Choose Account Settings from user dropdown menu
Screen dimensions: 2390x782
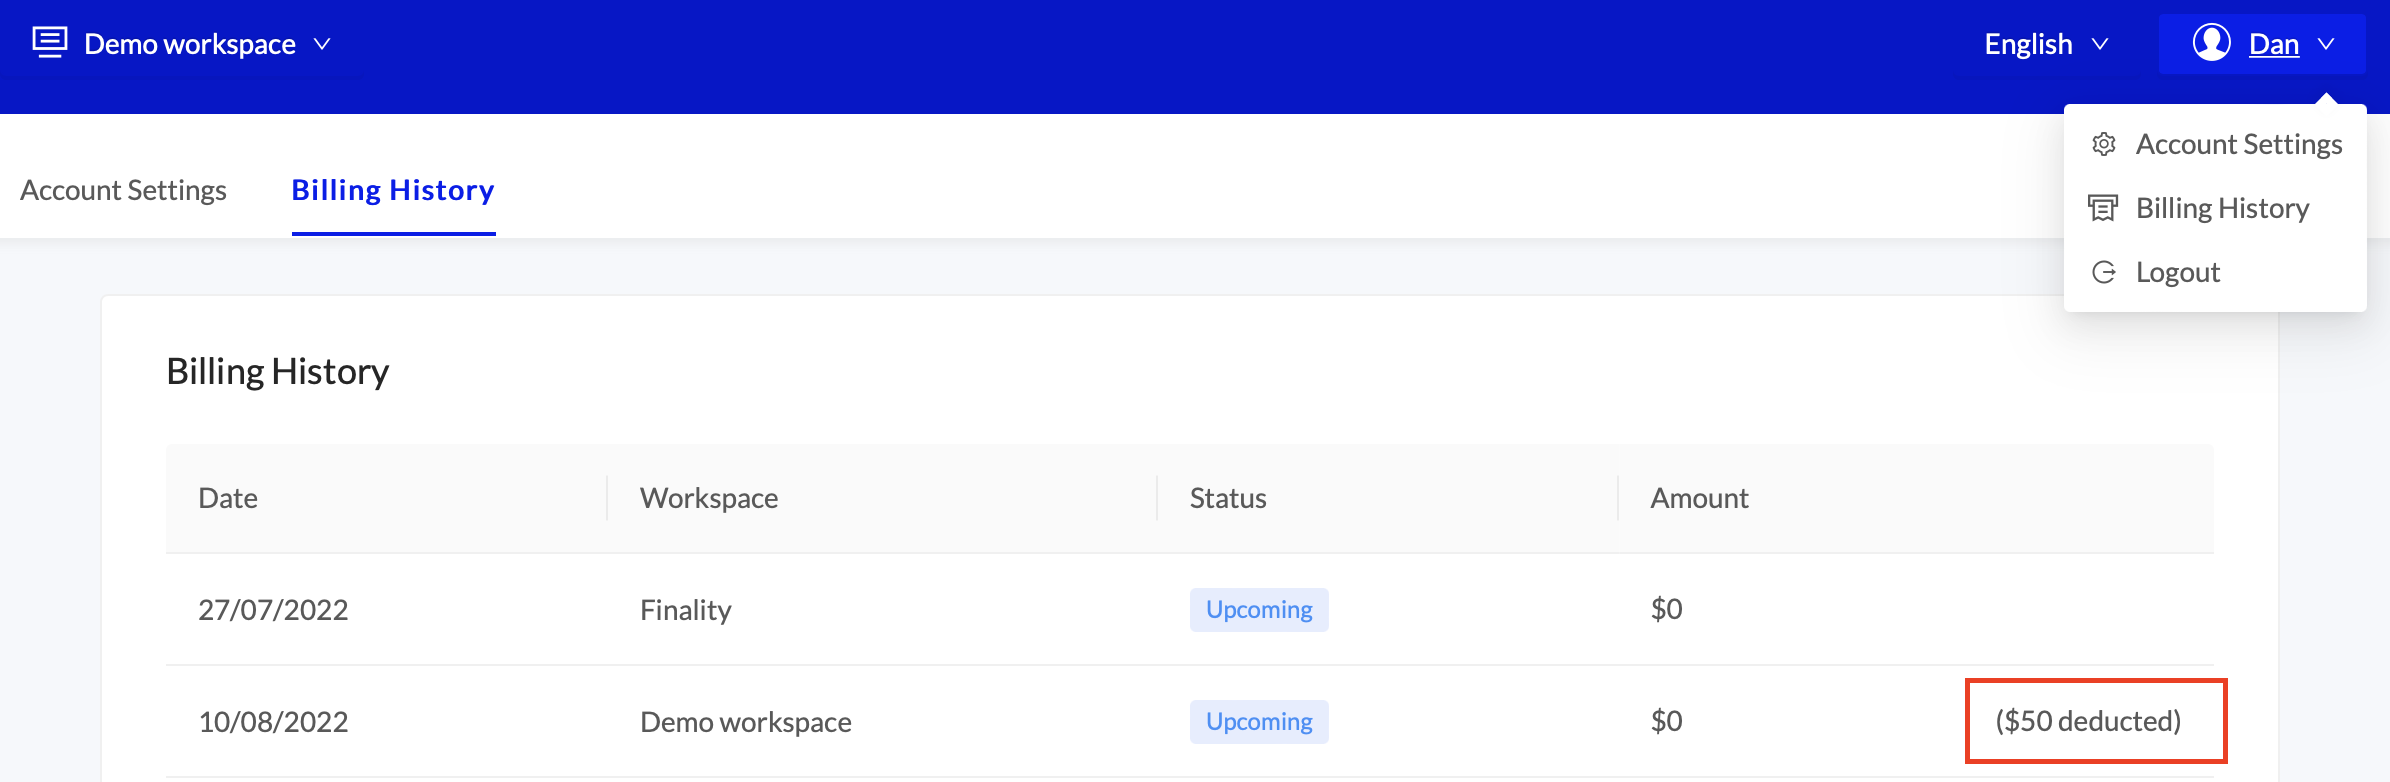(2238, 144)
